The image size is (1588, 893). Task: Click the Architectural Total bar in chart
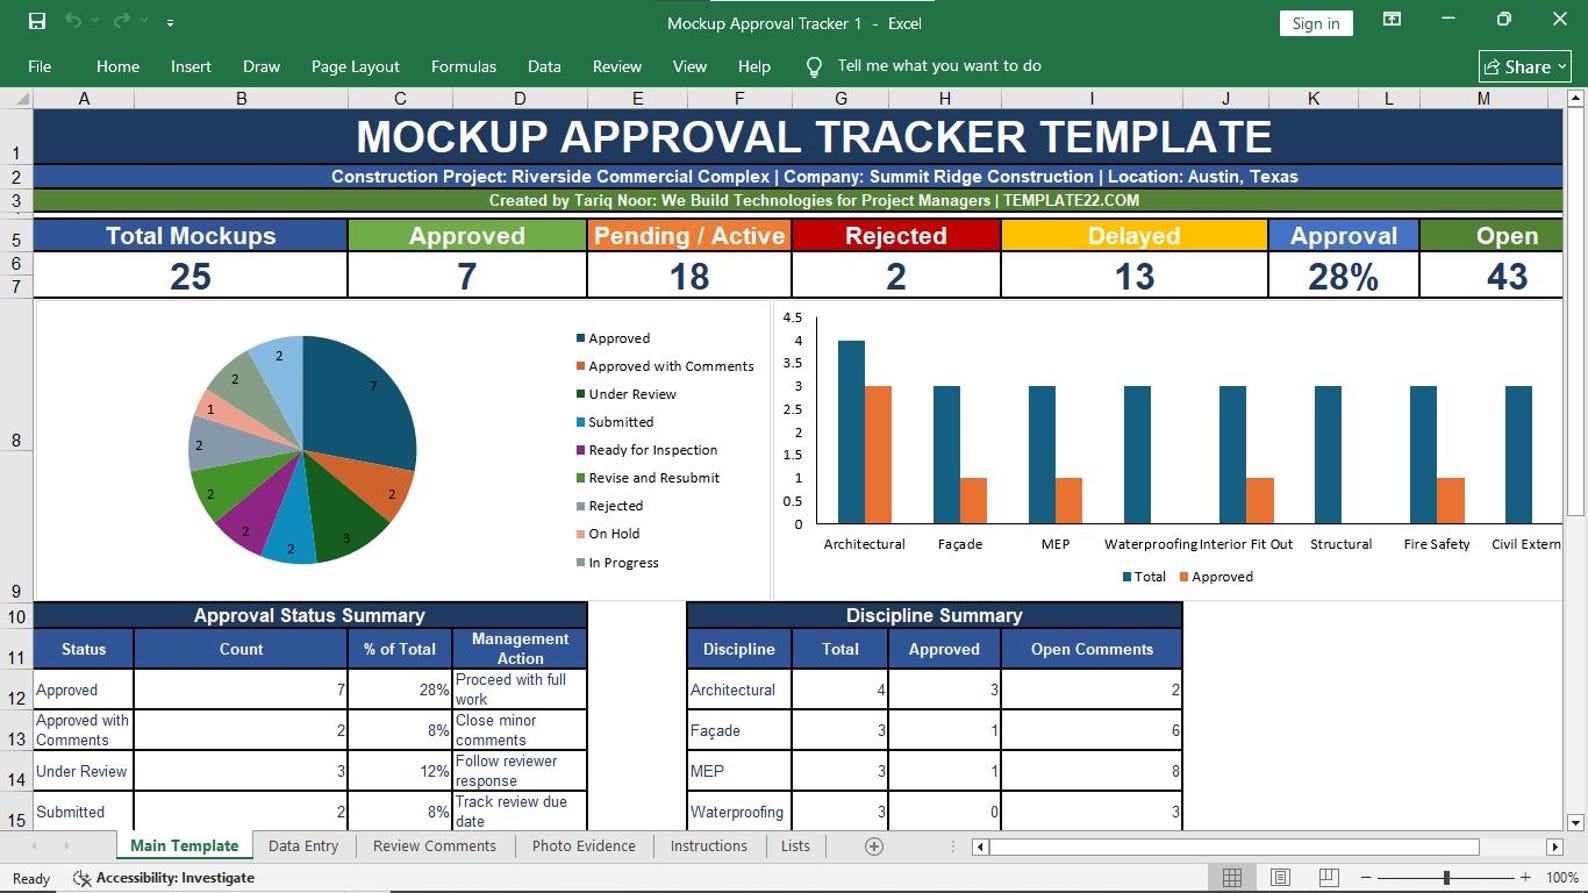click(851, 432)
